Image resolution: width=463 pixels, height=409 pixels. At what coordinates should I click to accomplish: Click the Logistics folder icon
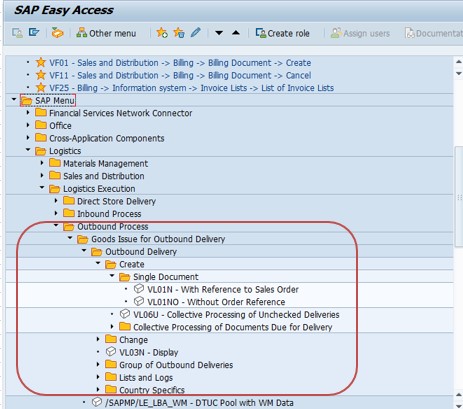pyautogui.click(x=41, y=151)
